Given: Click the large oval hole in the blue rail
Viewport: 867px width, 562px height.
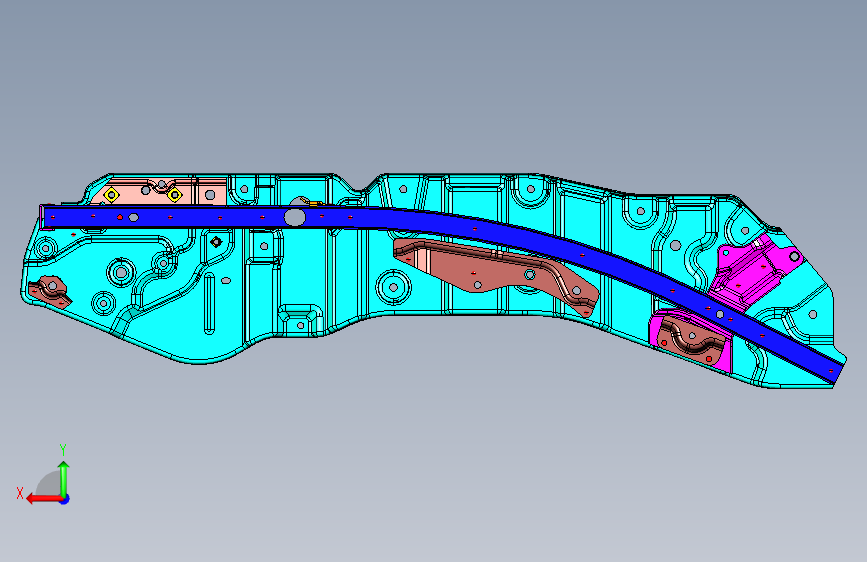Looking at the screenshot, I should point(295,217).
